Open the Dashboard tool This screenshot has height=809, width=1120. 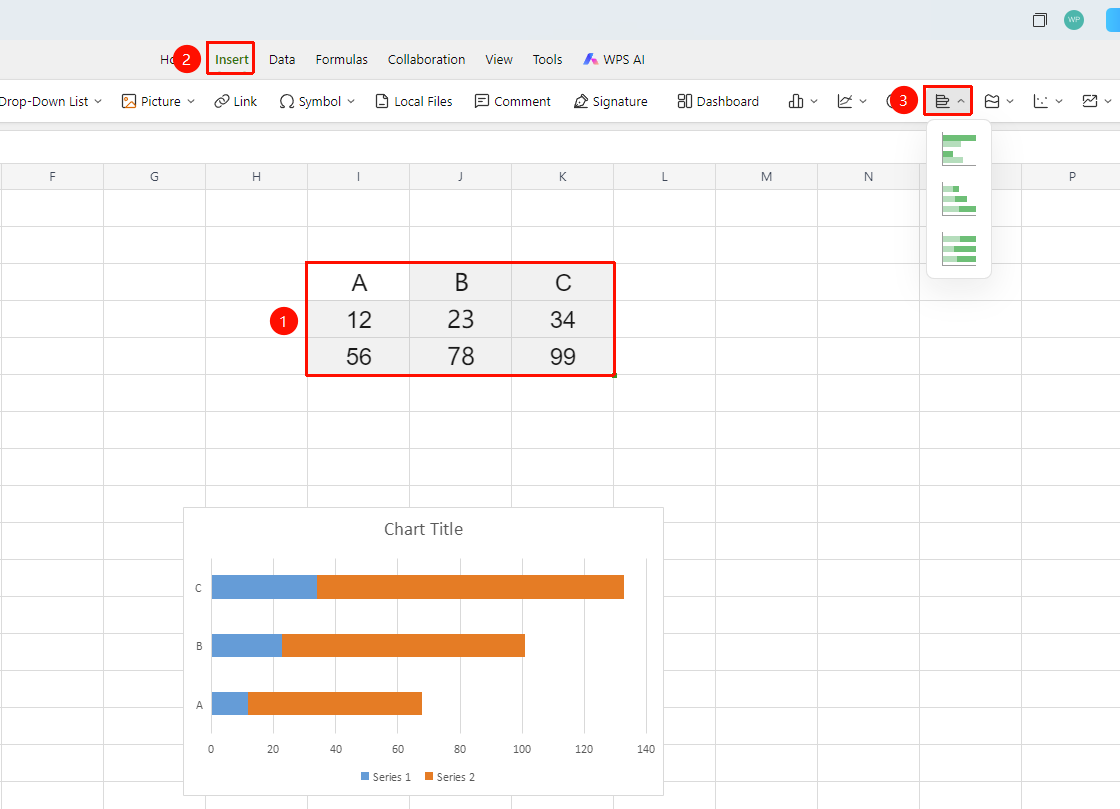(x=718, y=101)
